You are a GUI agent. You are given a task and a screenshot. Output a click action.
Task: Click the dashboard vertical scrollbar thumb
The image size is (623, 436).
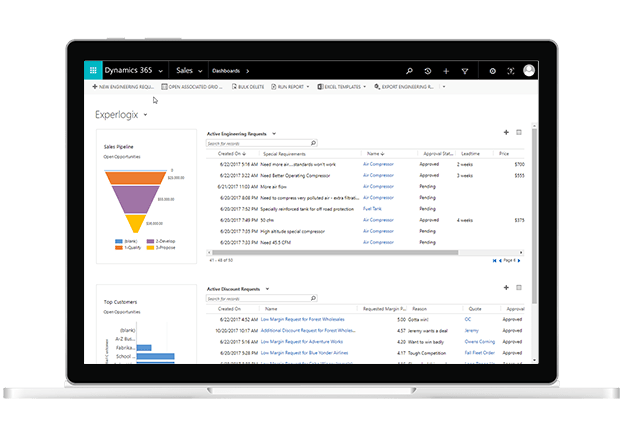[534, 216]
